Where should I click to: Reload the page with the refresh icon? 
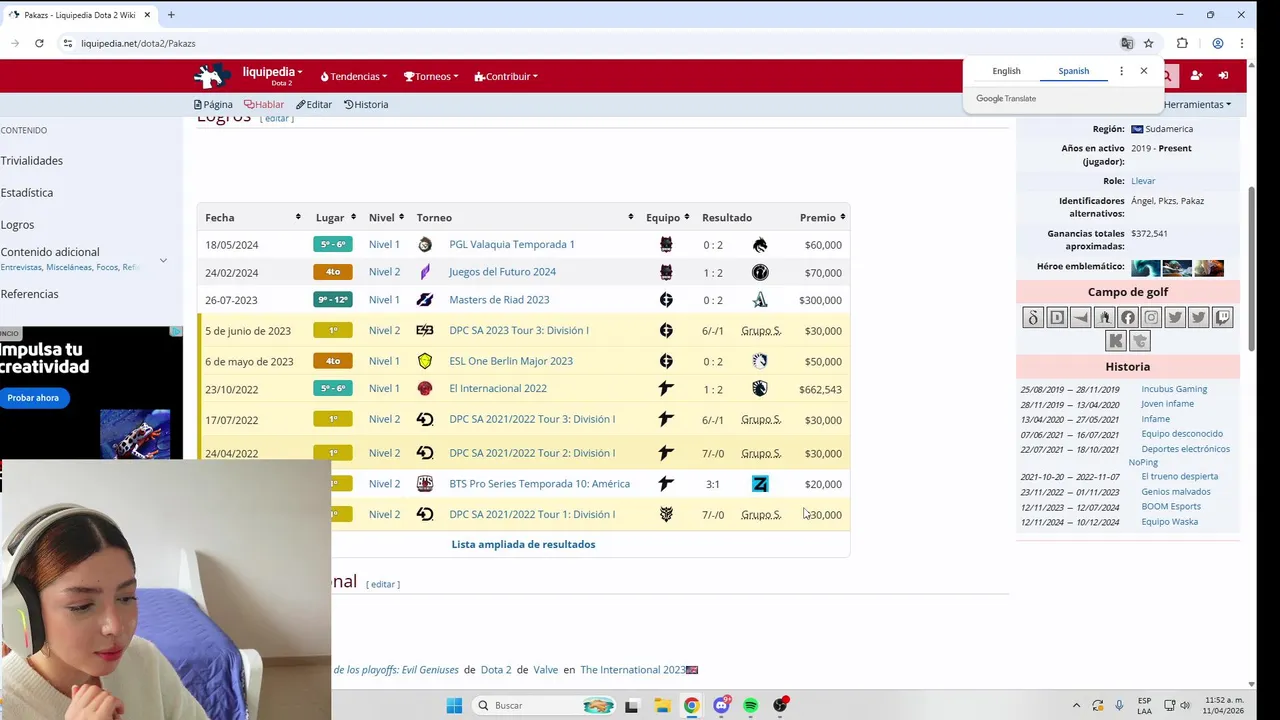pos(39,43)
